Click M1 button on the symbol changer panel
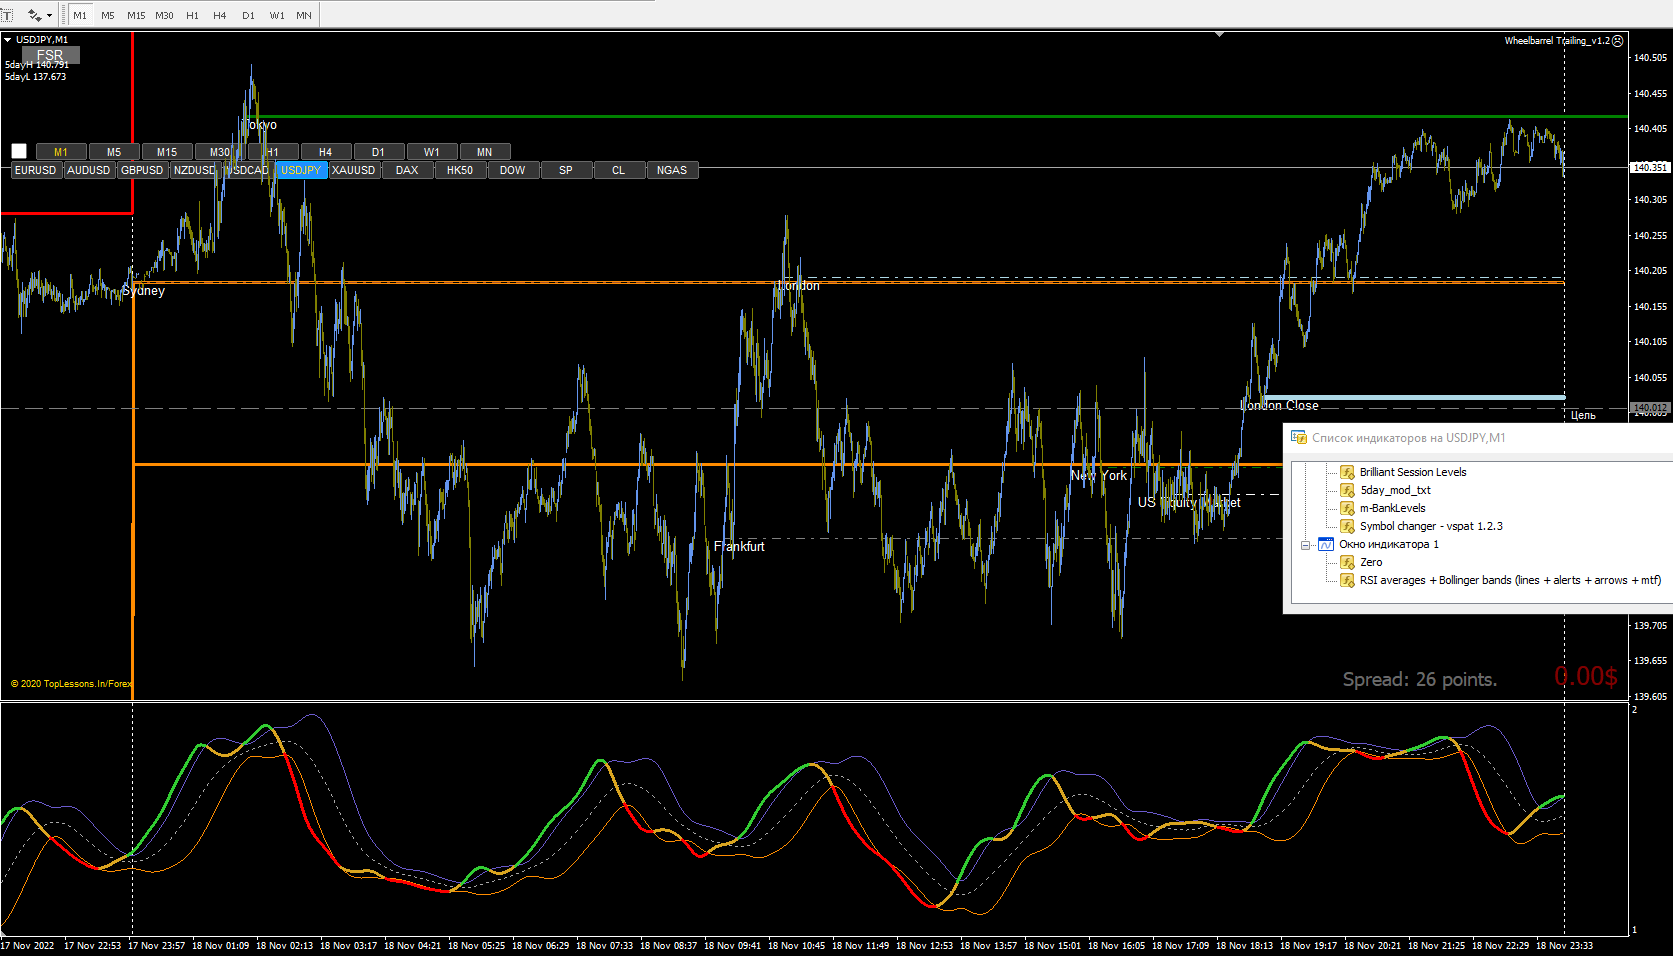1673x956 pixels. click(x=61, y=152)
